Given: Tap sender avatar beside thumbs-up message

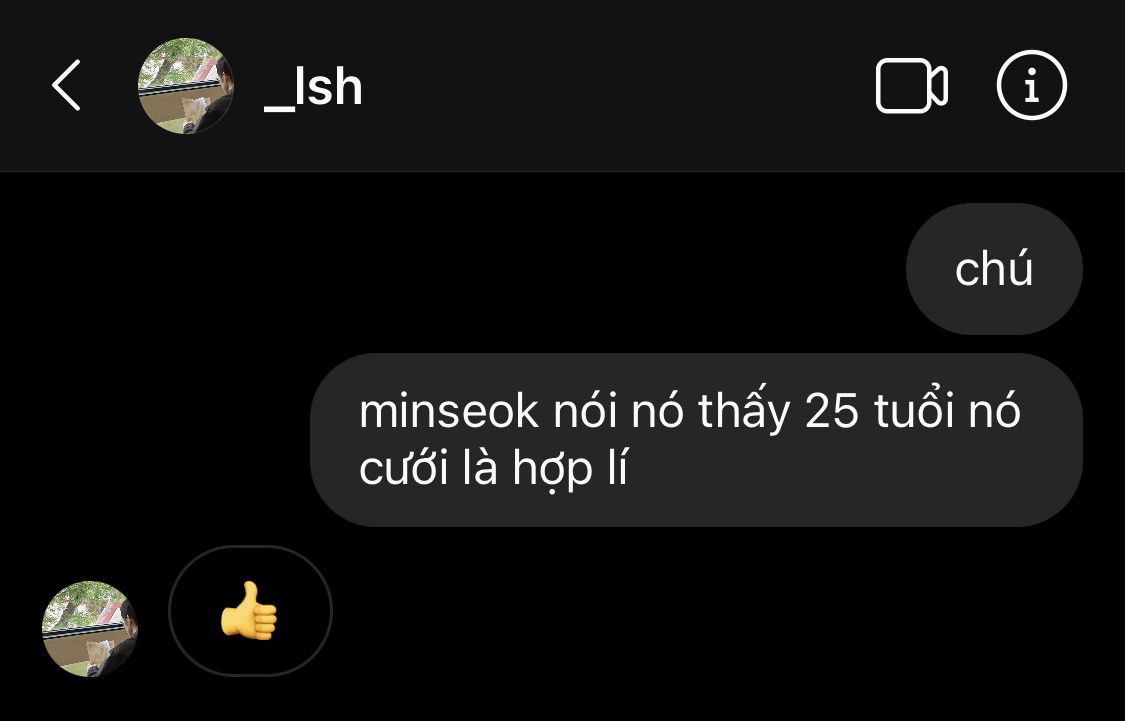Looking at the screenshot, I should (90, 628).
